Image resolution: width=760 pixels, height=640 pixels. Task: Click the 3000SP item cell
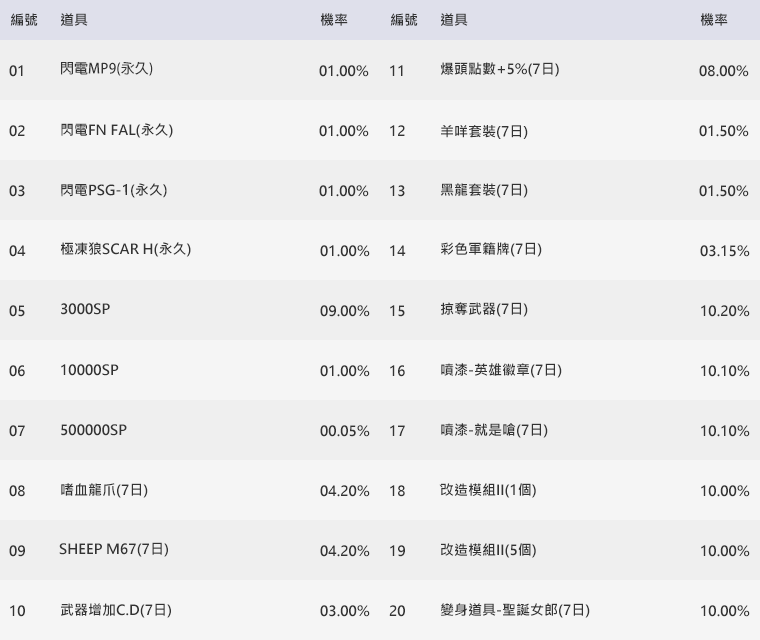85,310
